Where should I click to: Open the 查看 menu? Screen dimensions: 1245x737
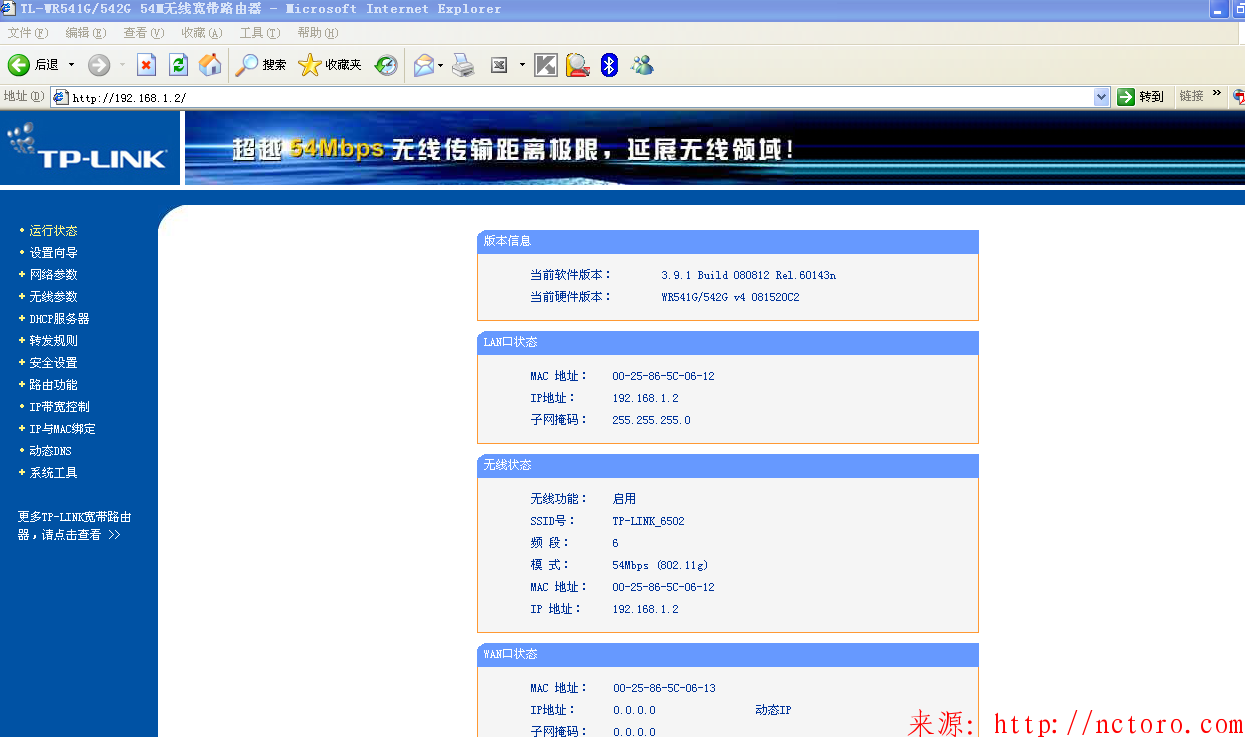(144, 33)
